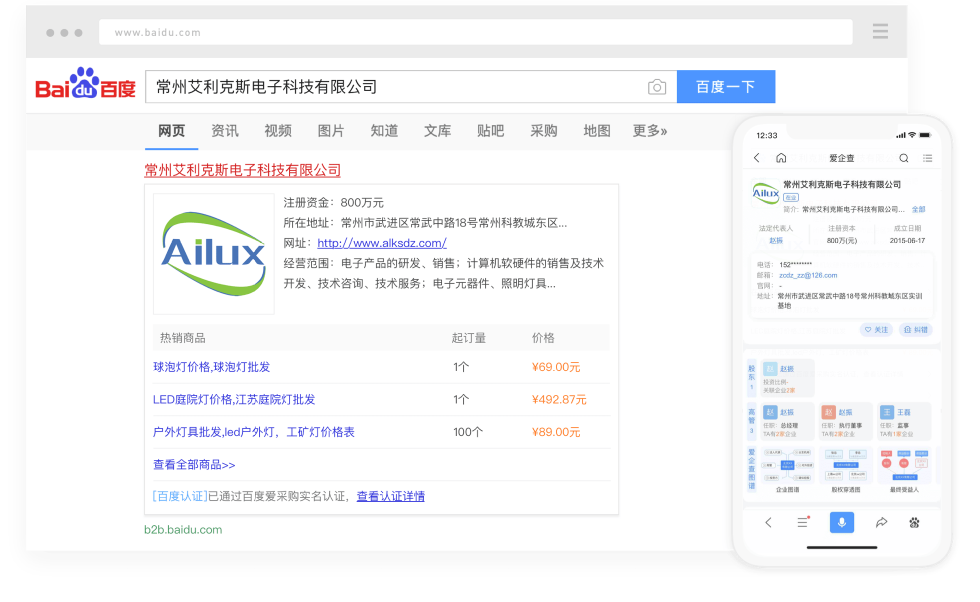Screen dimensions: 980x602
Task: Open executive card 赵振 总经理
Action: point(787,421)
